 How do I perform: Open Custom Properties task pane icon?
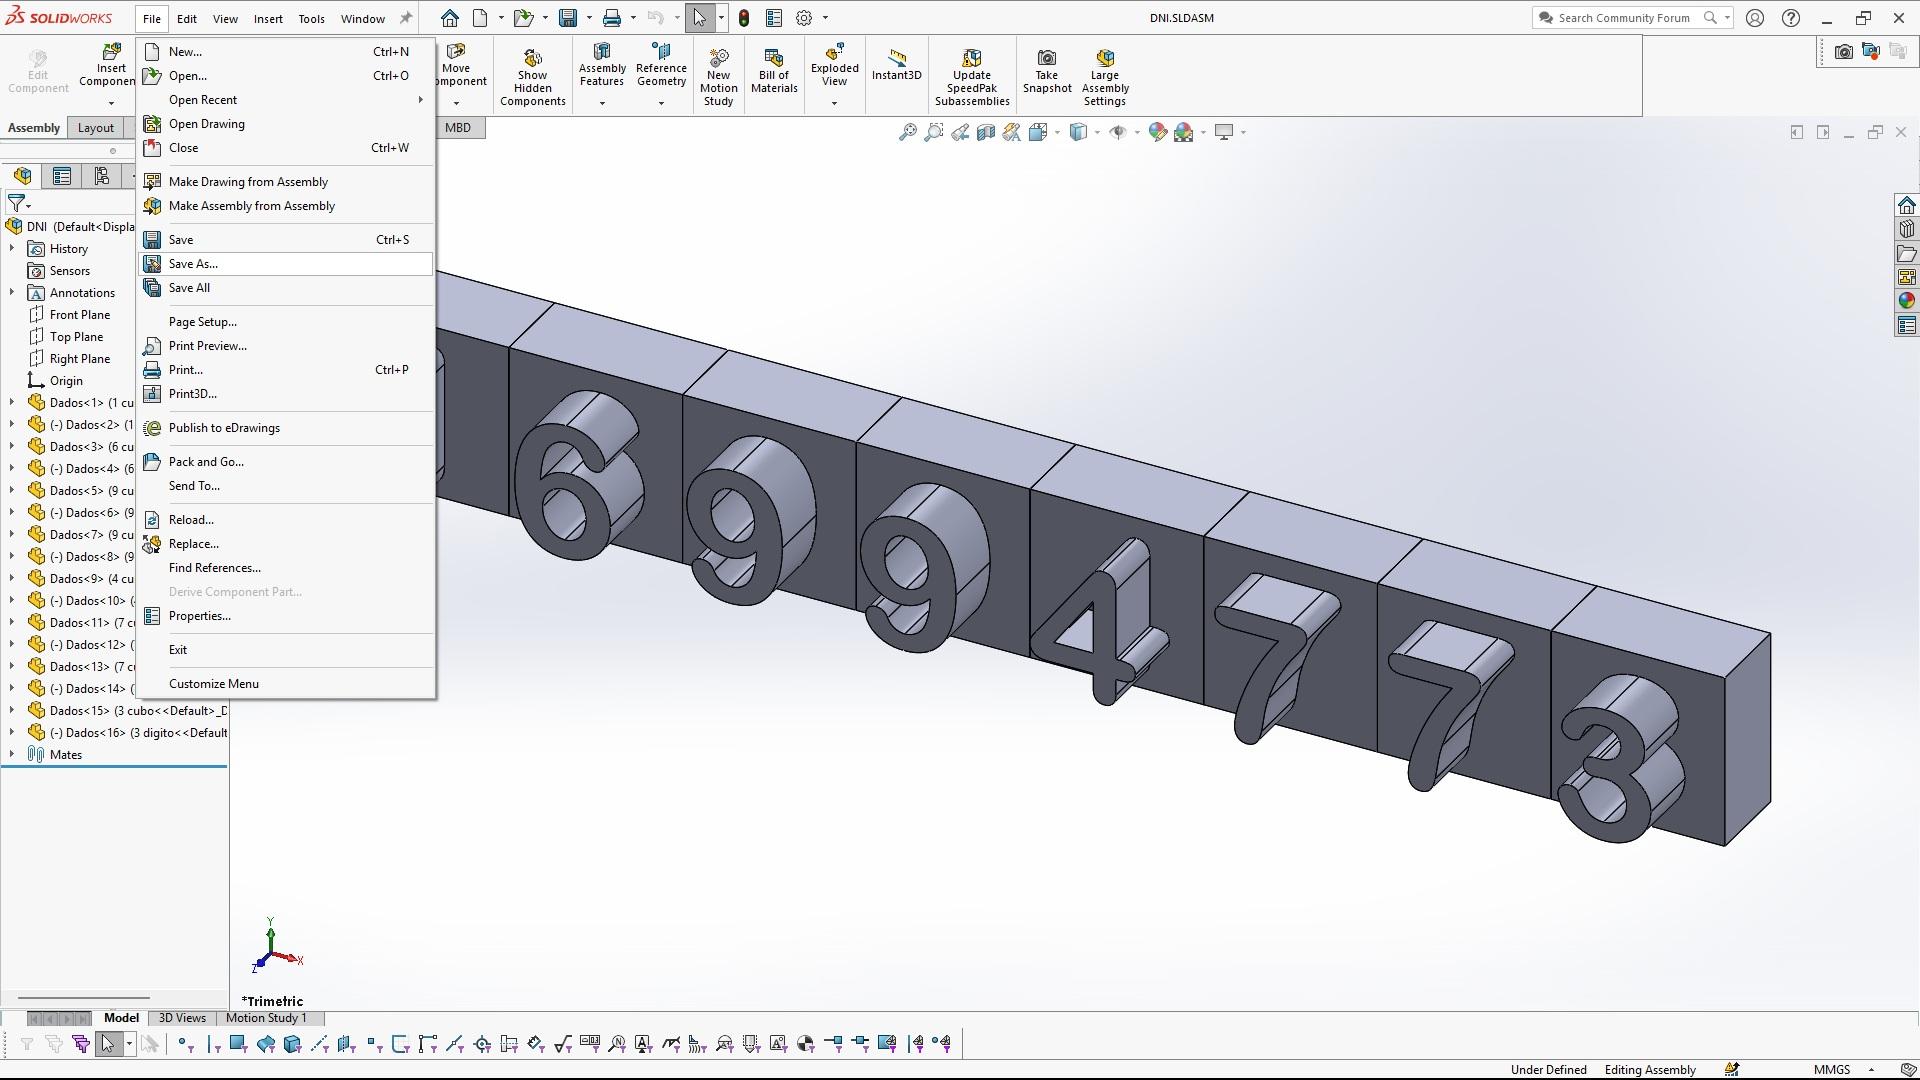pyautogui.click(x=1906, y=326)
